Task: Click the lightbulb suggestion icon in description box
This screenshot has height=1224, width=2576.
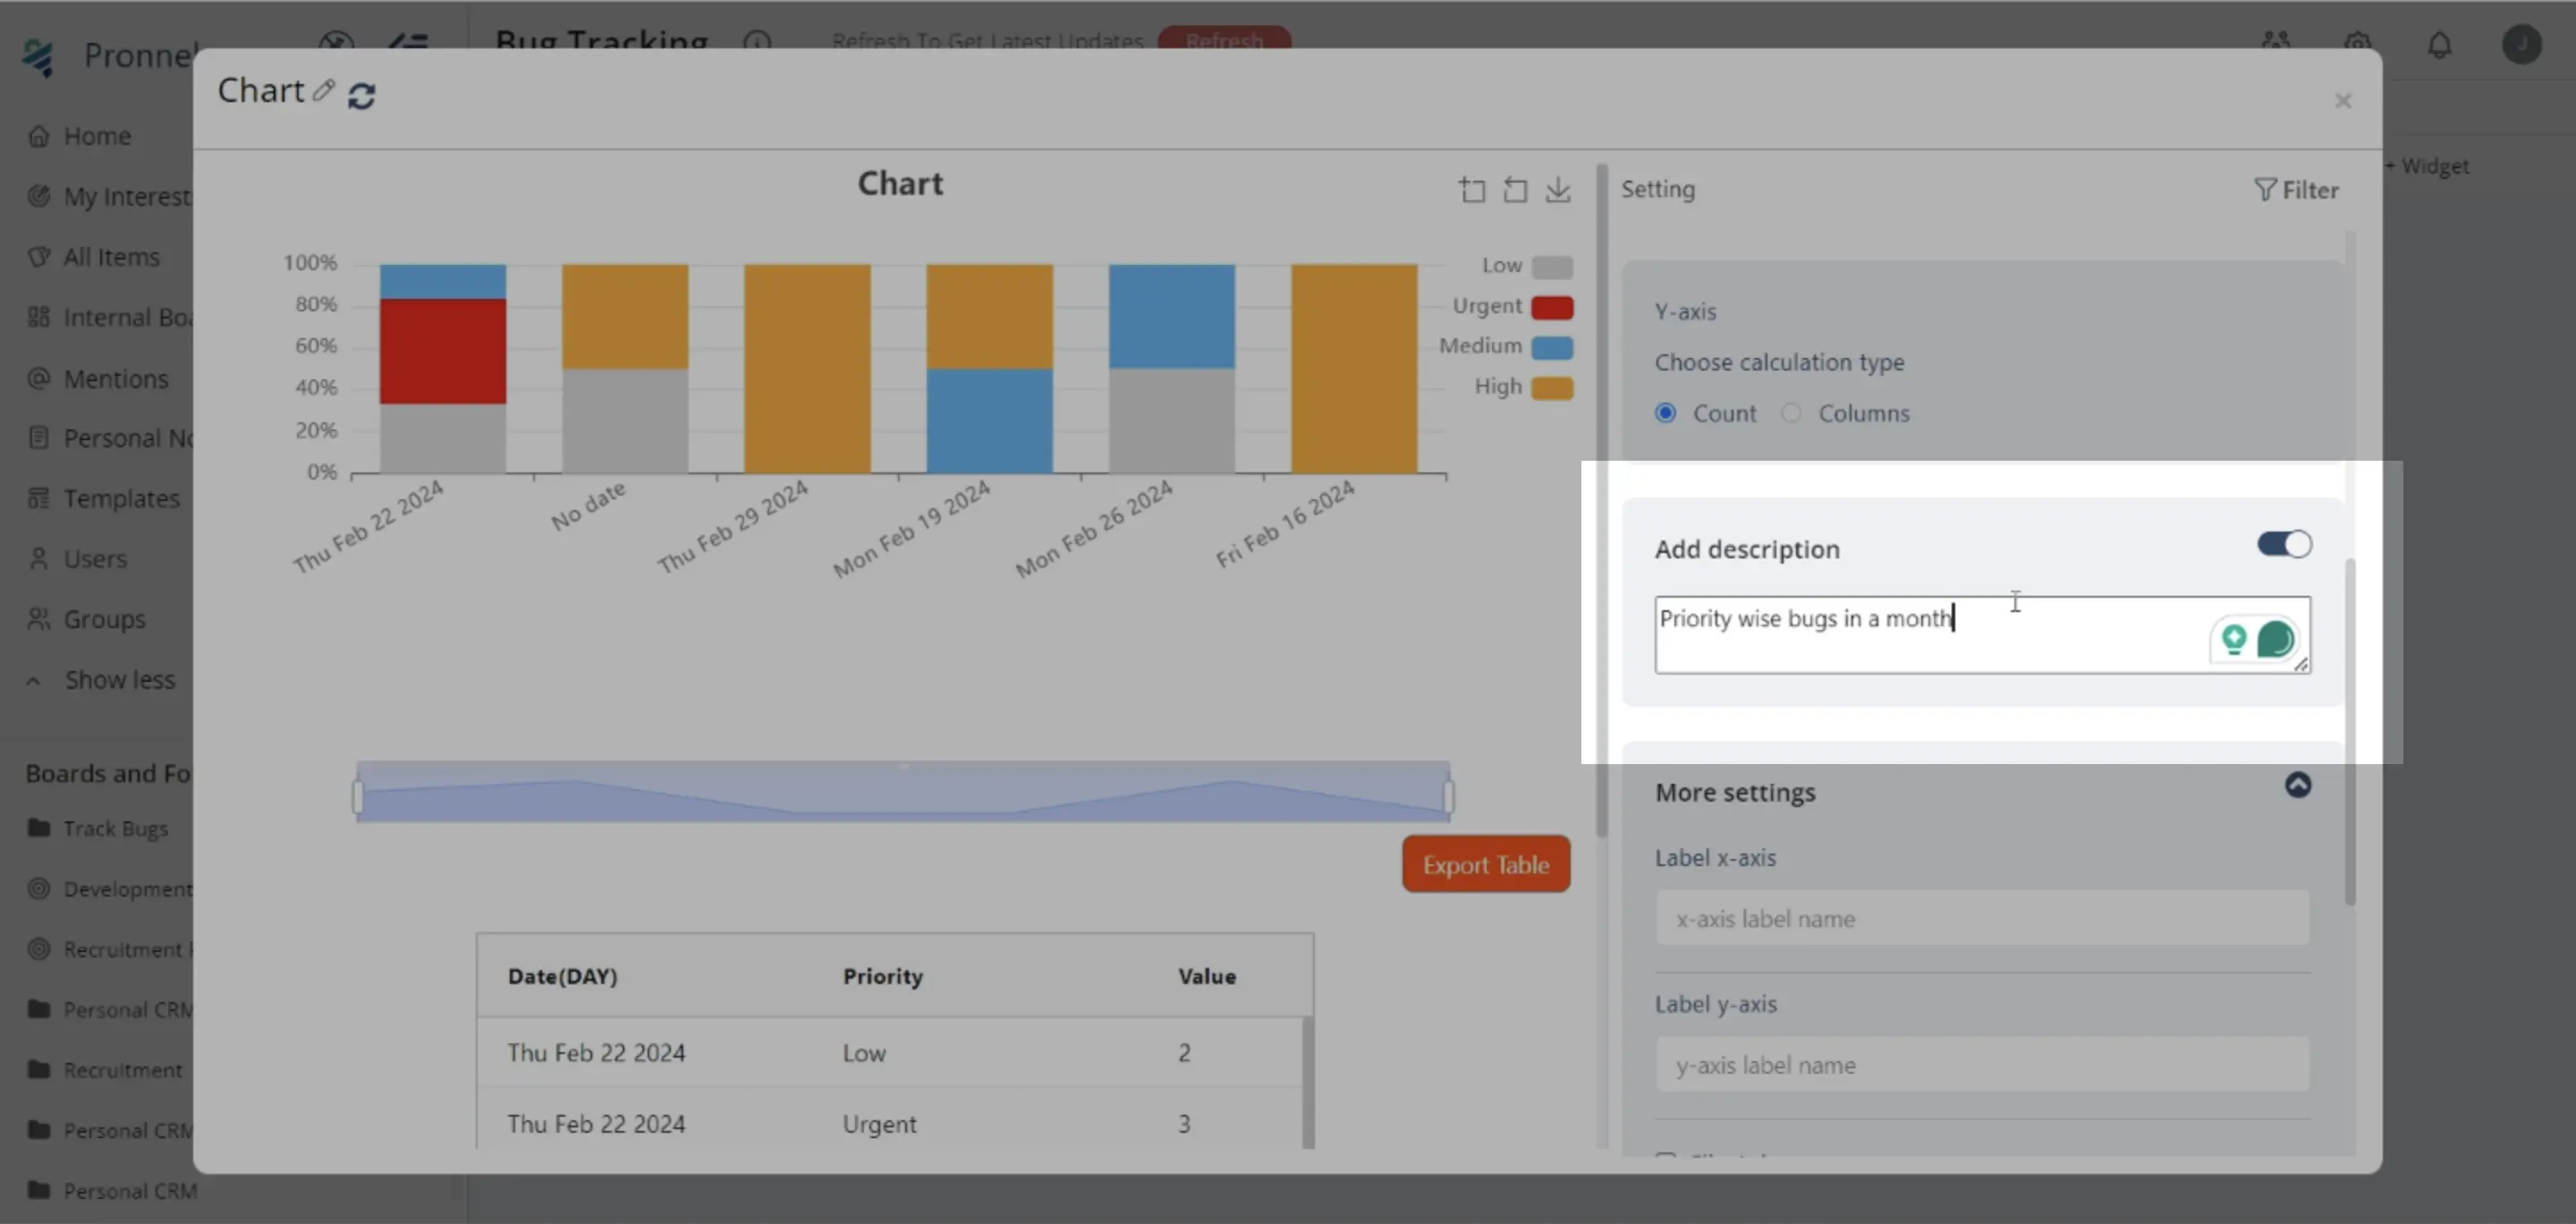Action: point(2233,638)
